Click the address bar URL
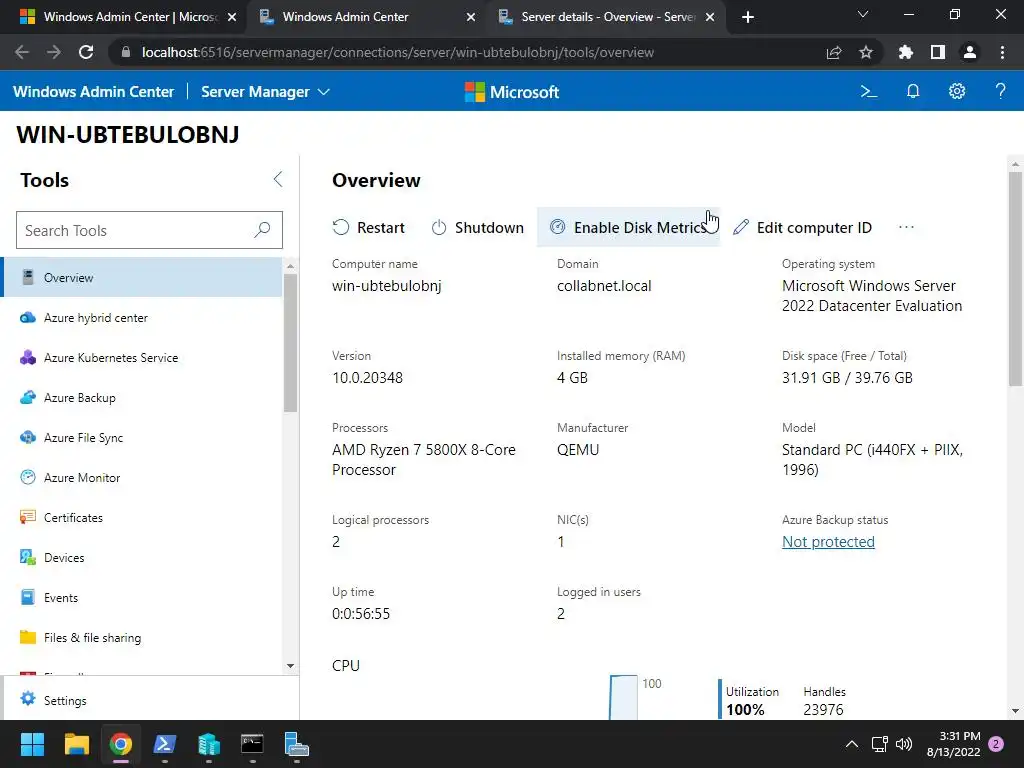1024x768 pixels. [x=397, y=52]
